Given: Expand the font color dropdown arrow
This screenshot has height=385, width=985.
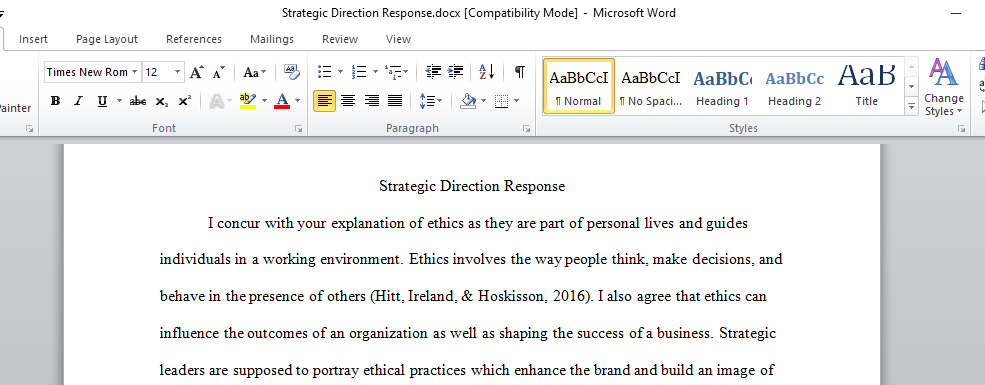Looking at the screenshot, I should (298, 101).
